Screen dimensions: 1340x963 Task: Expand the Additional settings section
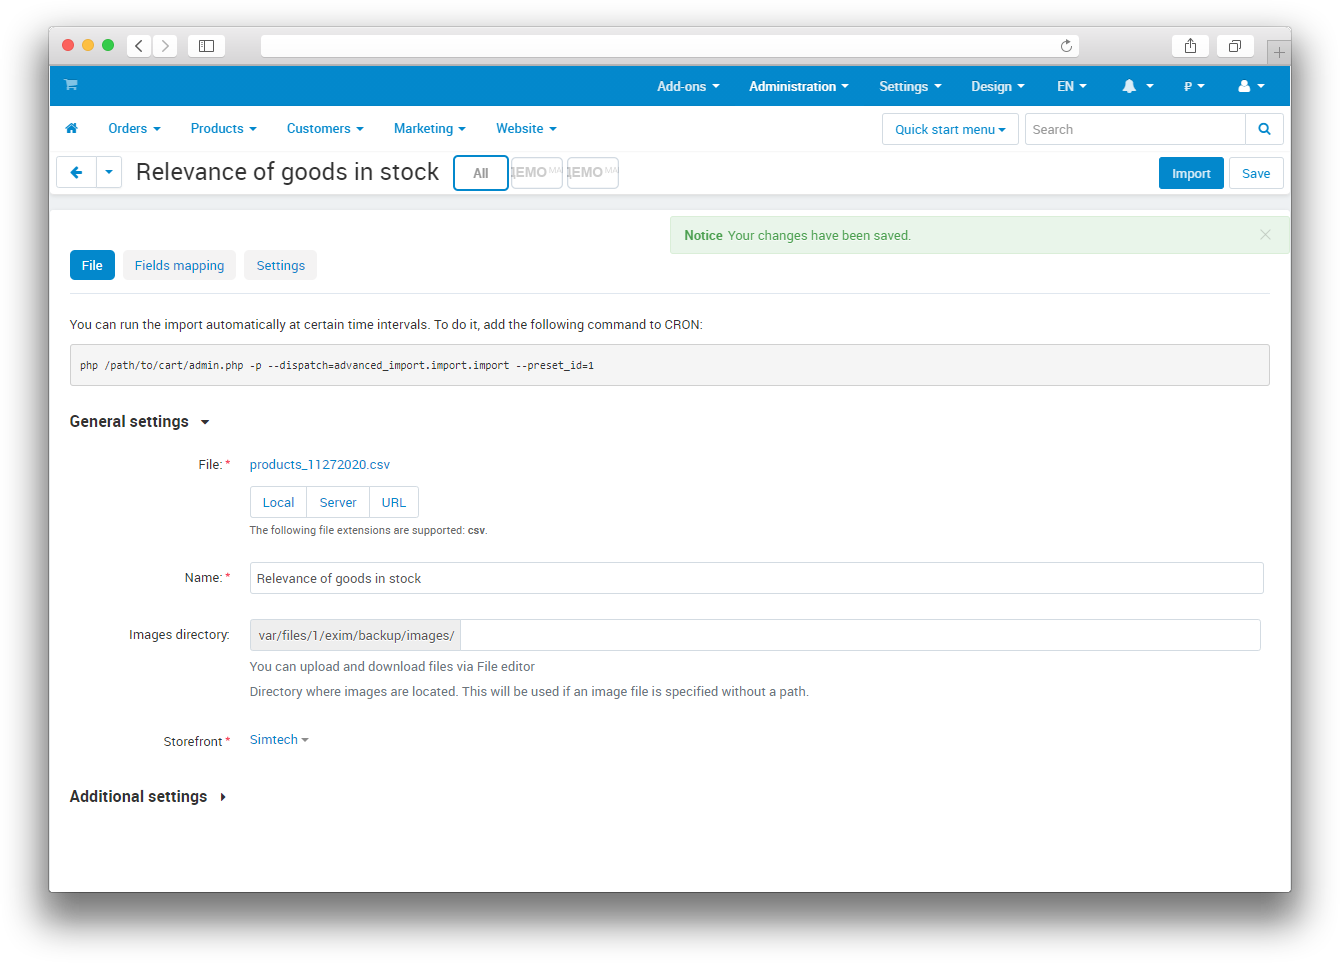tap(148, 797)
